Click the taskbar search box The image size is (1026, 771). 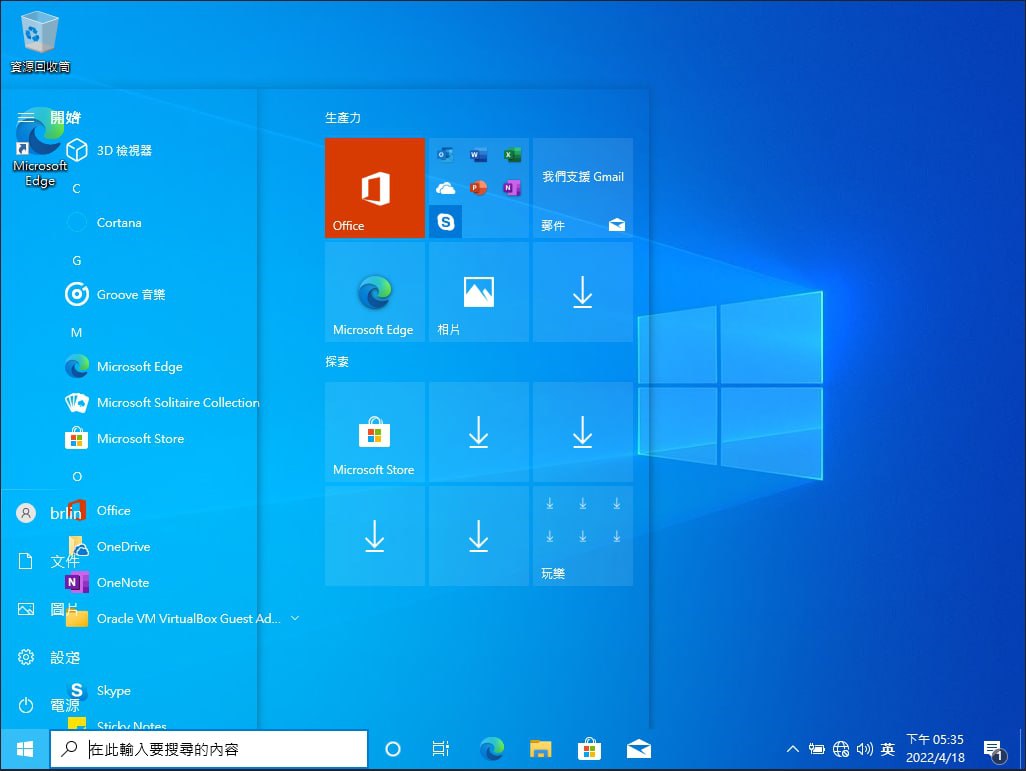pyautogui.click(x=209, y=749)
